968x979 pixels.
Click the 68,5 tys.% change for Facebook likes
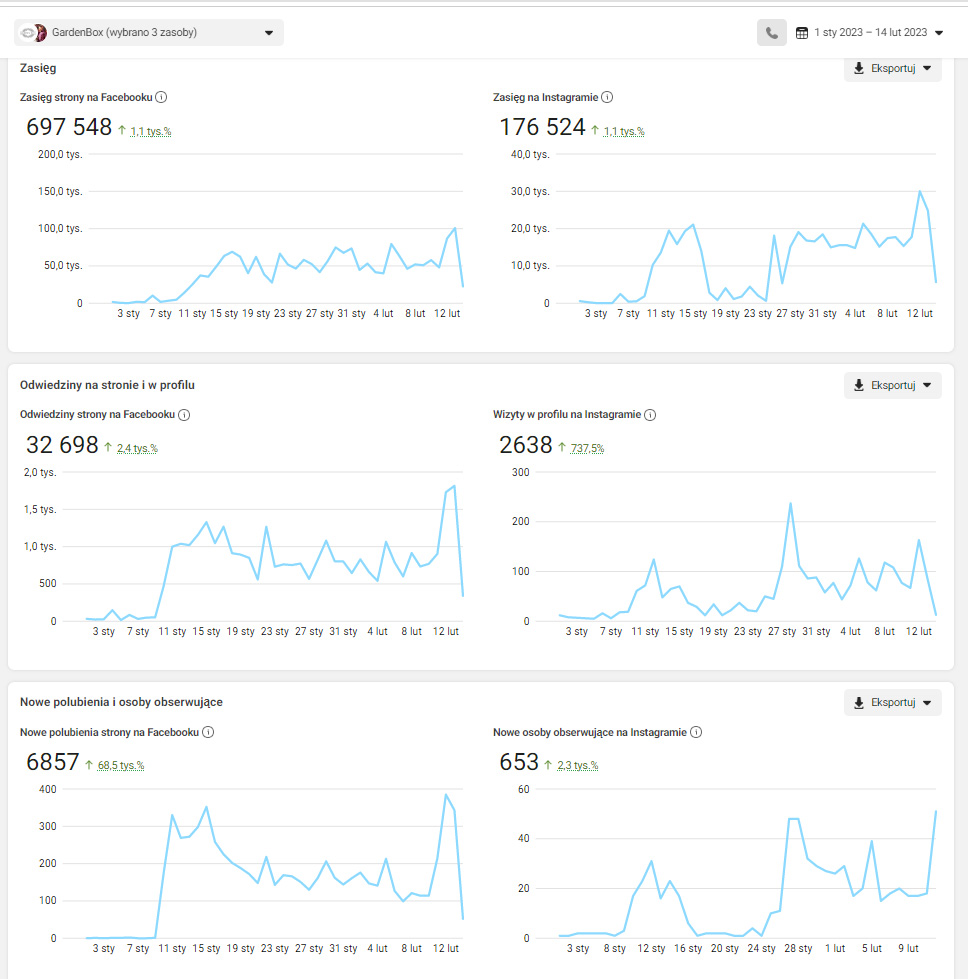[121, 765]
